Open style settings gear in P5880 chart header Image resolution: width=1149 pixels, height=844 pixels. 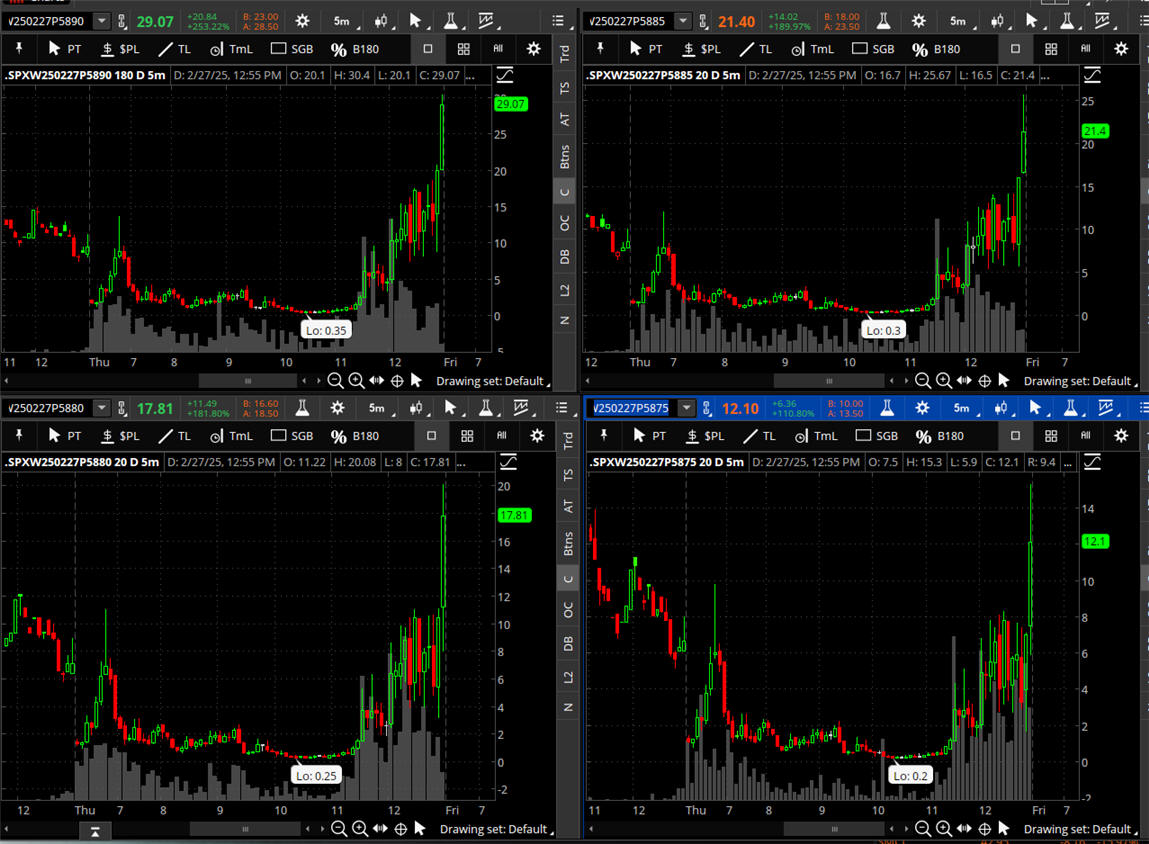click(337, 408)
